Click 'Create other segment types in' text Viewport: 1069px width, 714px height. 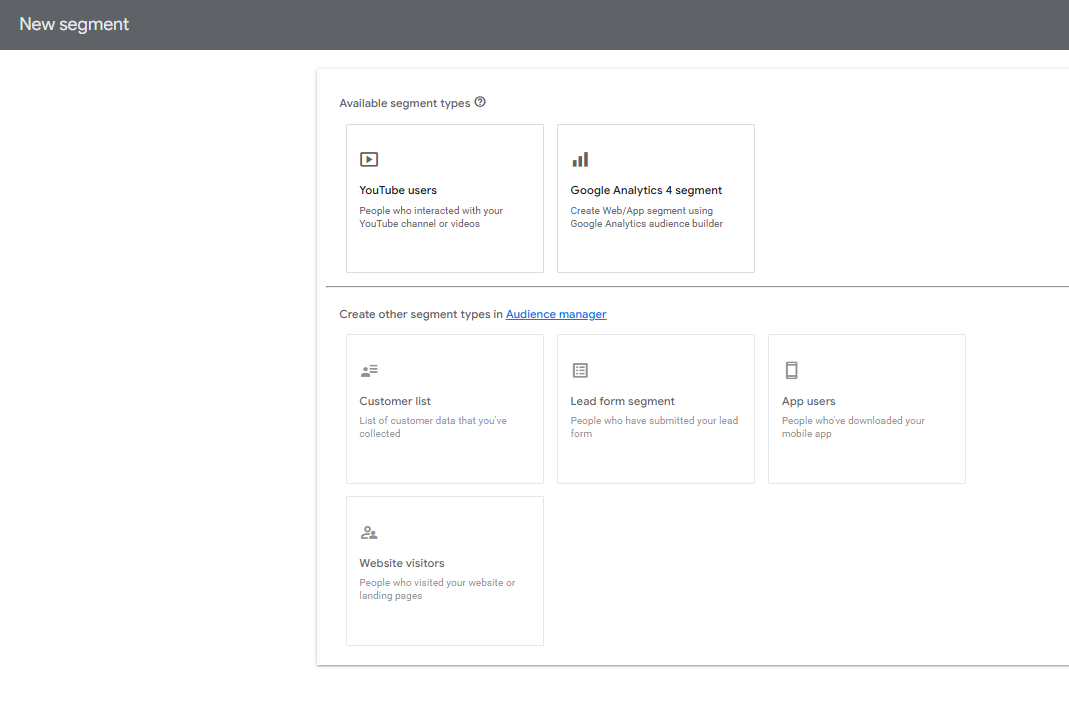coord(421,314)
